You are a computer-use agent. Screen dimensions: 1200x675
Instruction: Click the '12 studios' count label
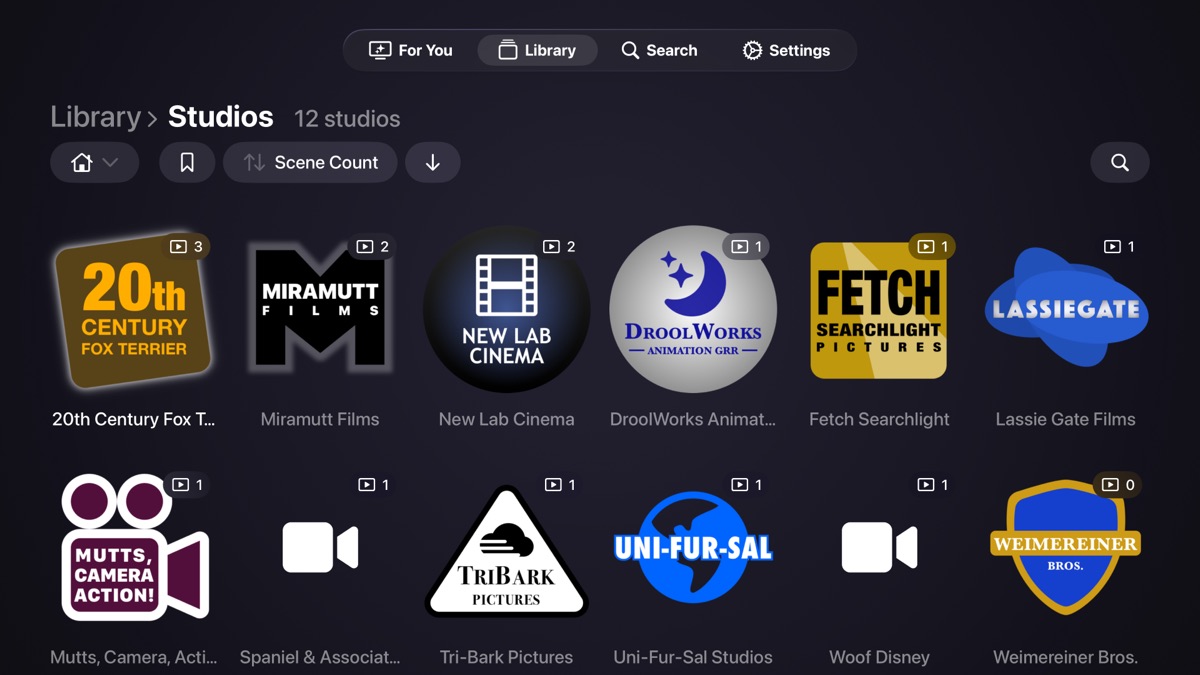coord(347,119)
